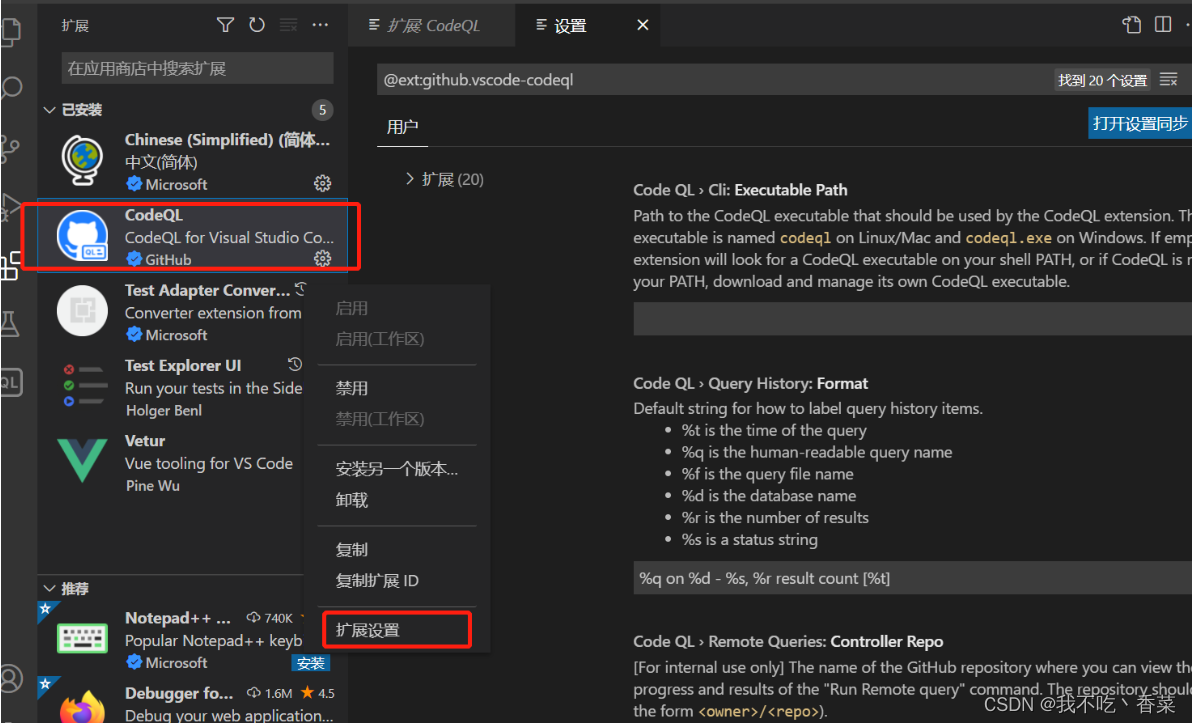Image resolution: width=1192 pixels, height=724 pixels.
Task: Click the Holger Benl publisher name
Action: (x=163, y=410)
